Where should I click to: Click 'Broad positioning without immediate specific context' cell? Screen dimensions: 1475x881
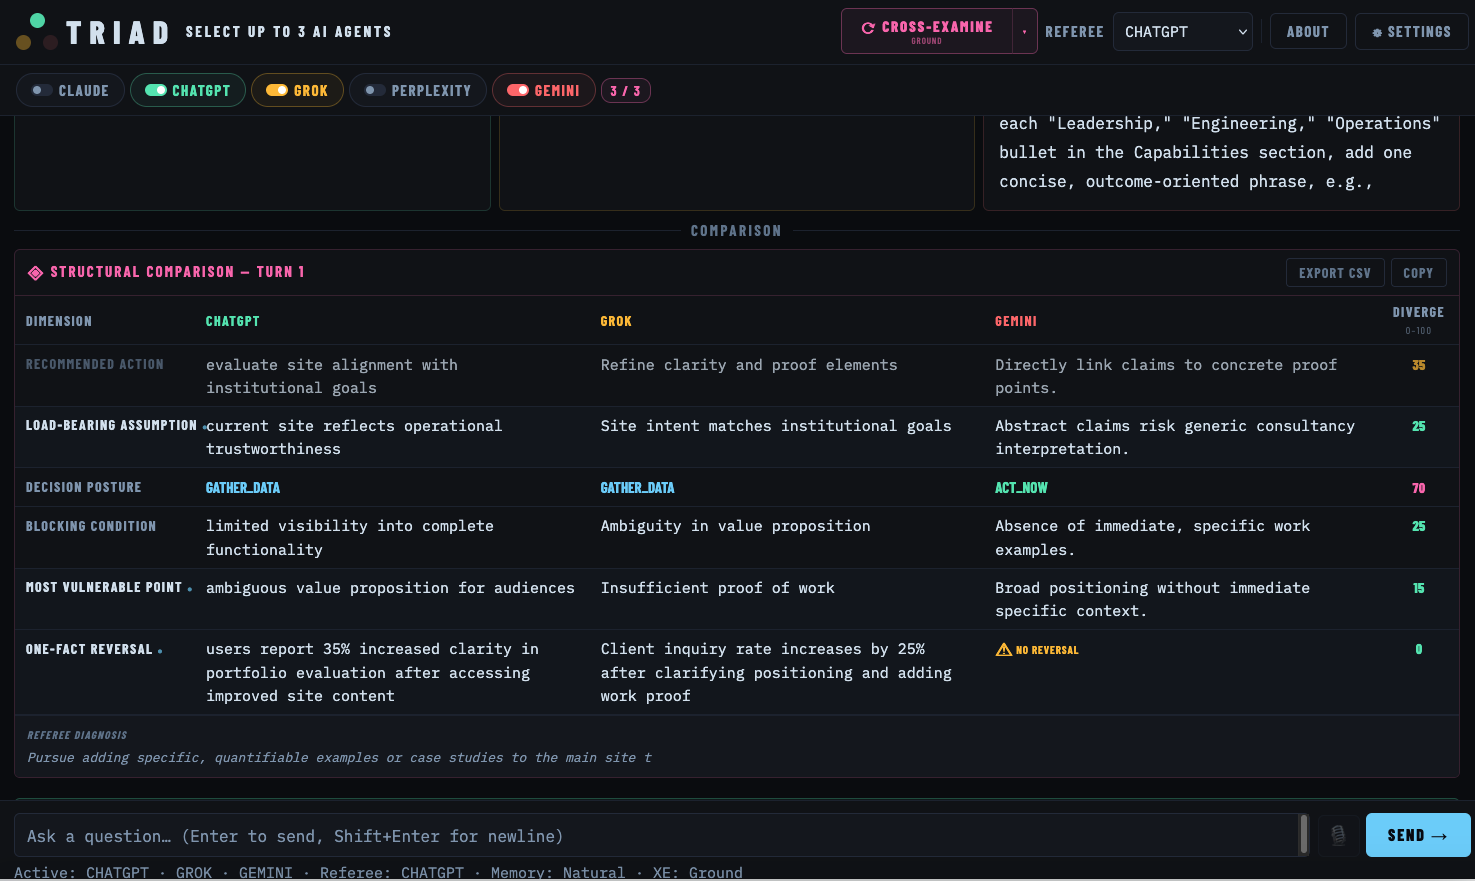pyautogui.click(x=1152, y=599)
